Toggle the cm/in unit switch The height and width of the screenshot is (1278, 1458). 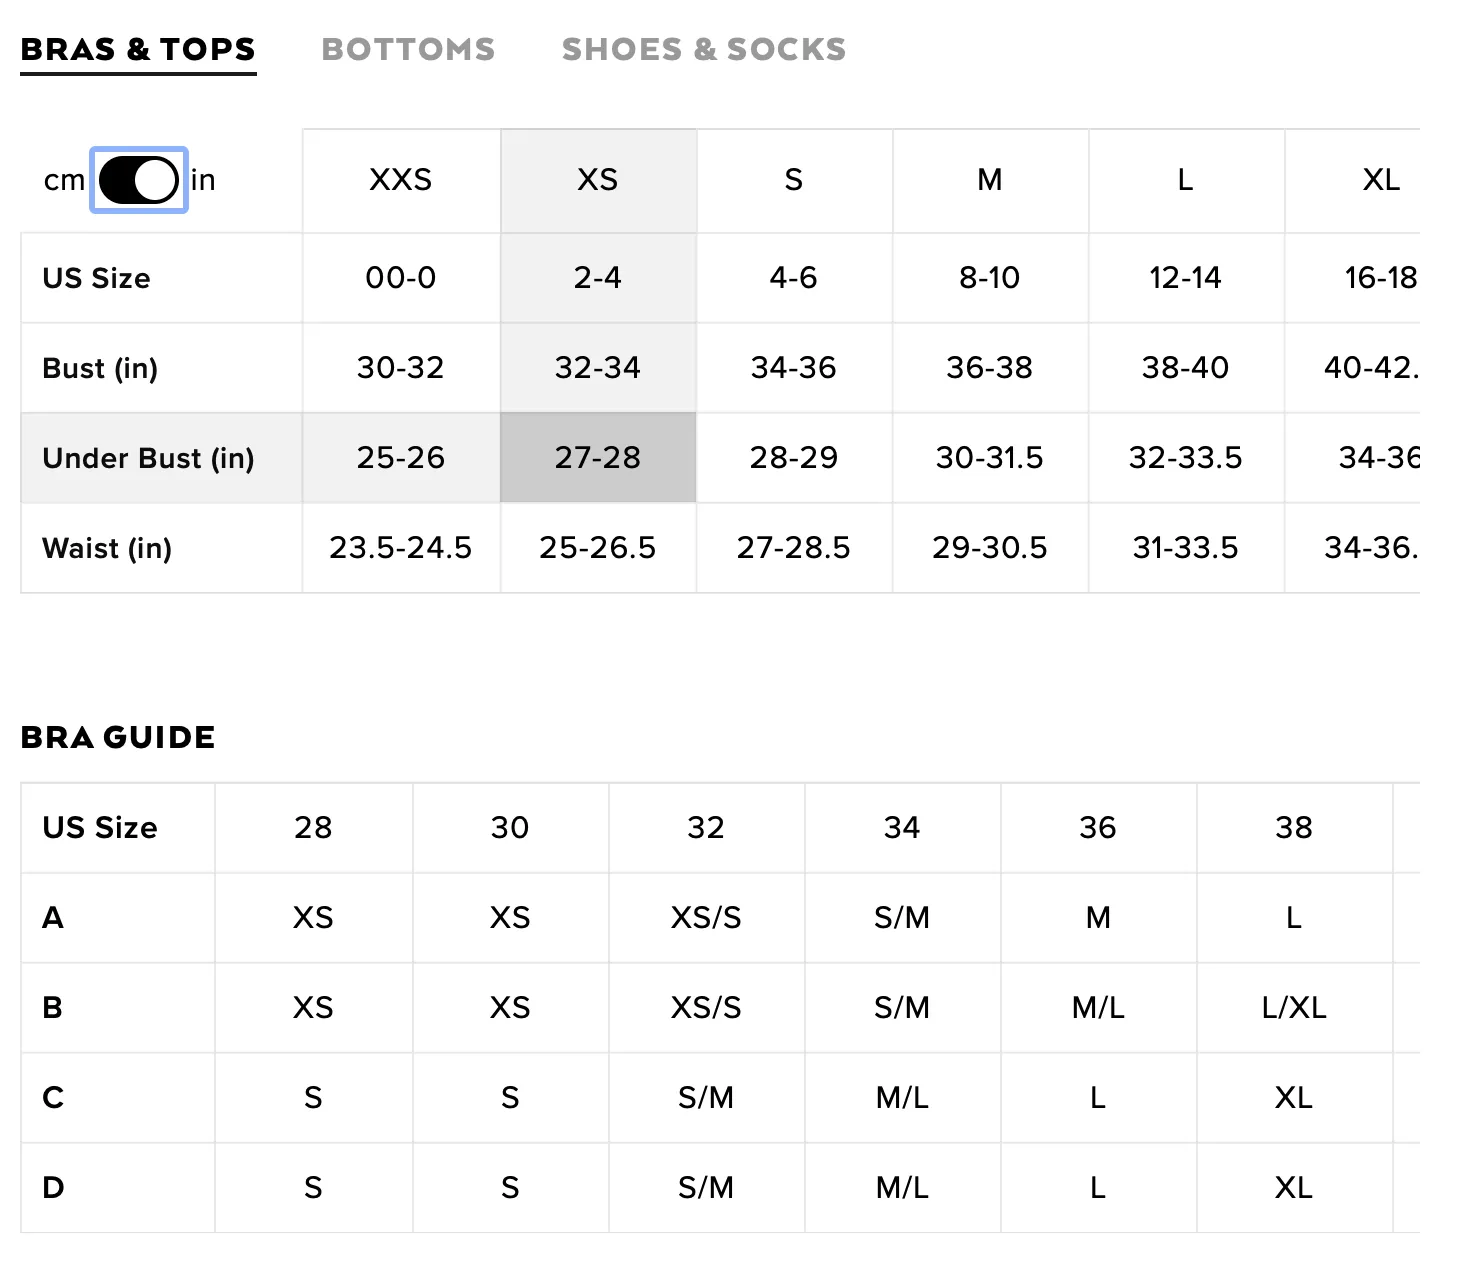(x=139, y=180)
